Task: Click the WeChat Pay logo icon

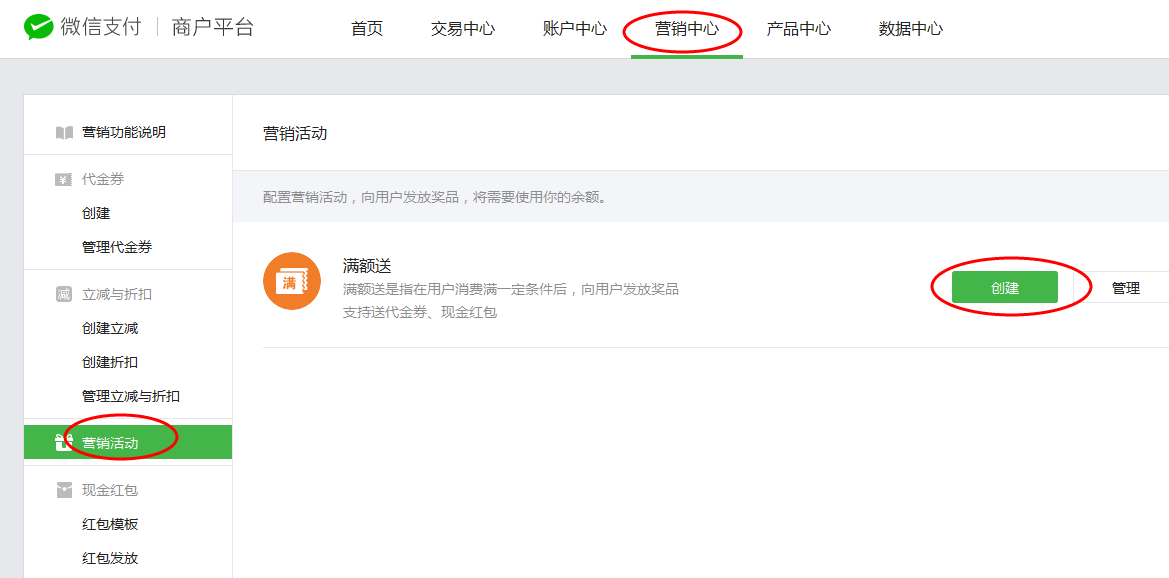Action: [39, 28]
